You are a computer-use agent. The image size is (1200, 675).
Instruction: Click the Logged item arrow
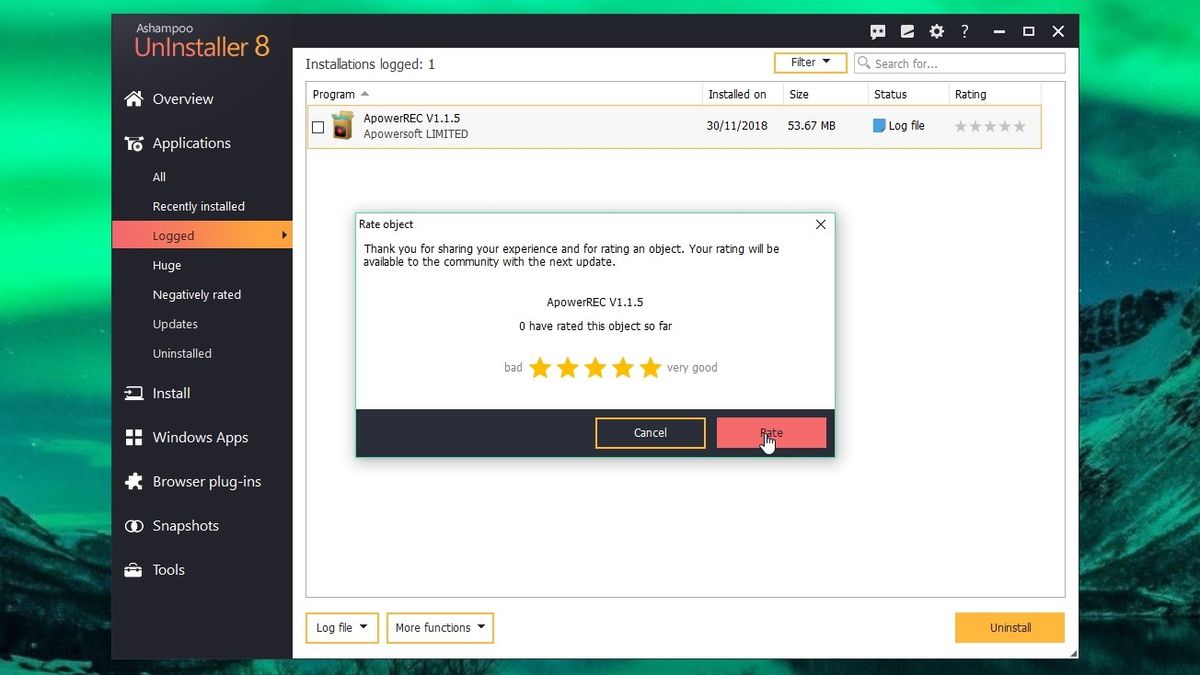point(284,235)
